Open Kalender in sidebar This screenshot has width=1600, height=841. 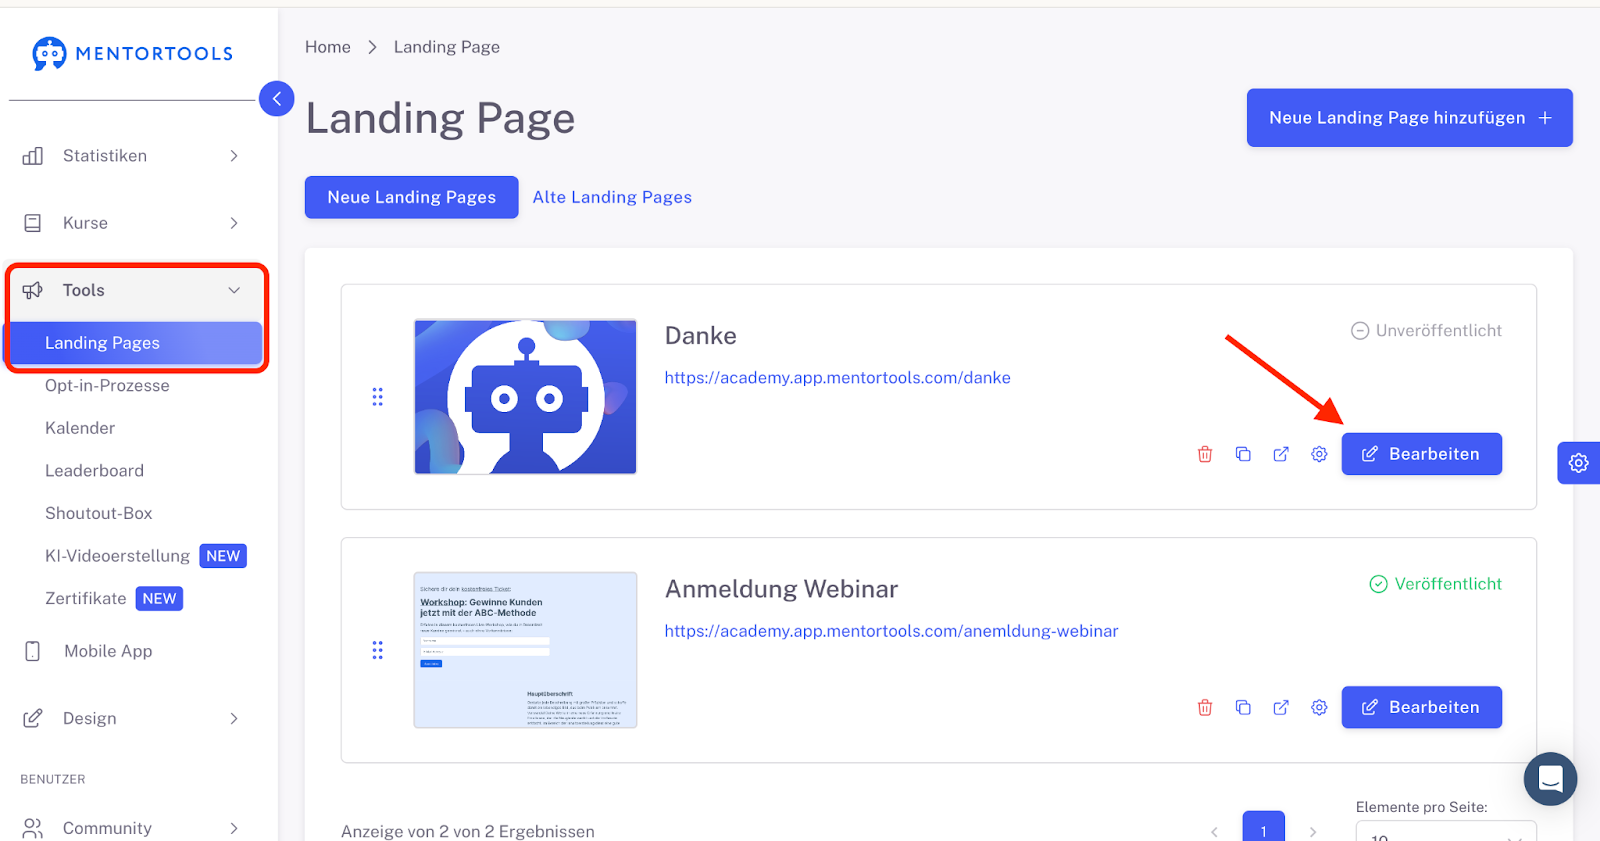click(x=80, y=428)
